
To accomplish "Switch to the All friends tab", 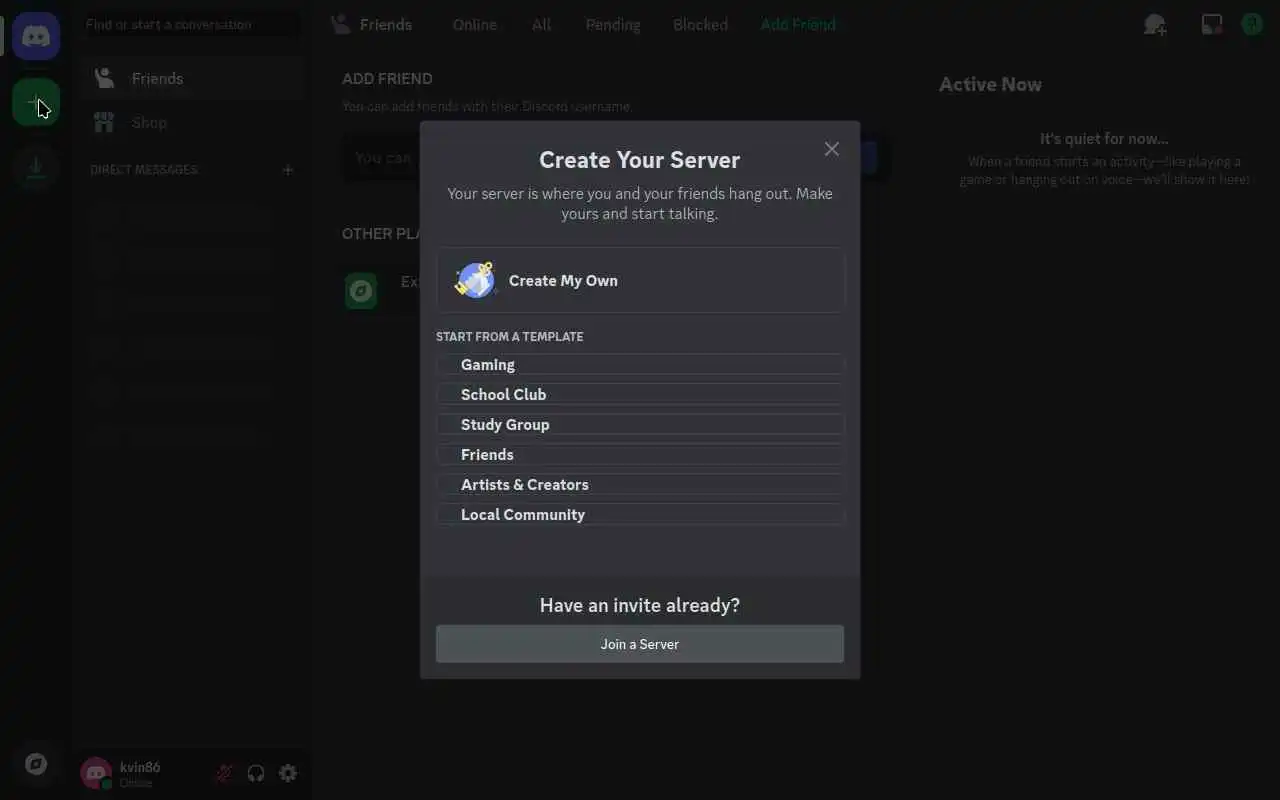I will pos(541,24).
